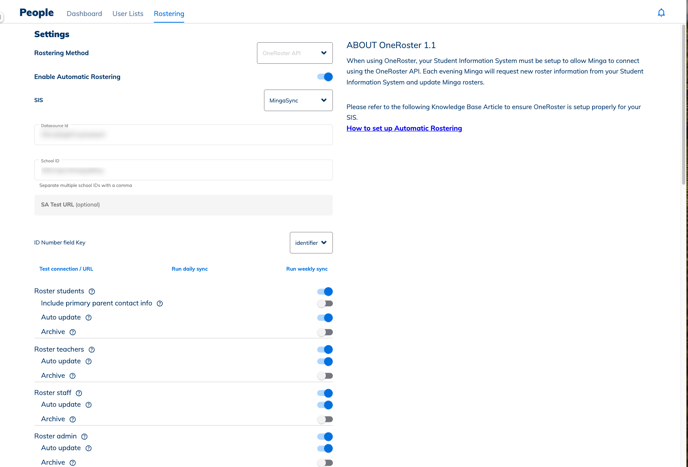Show help icon for students Auto update
The height and width of the screenshot is (467, 688).
[89, 318]
